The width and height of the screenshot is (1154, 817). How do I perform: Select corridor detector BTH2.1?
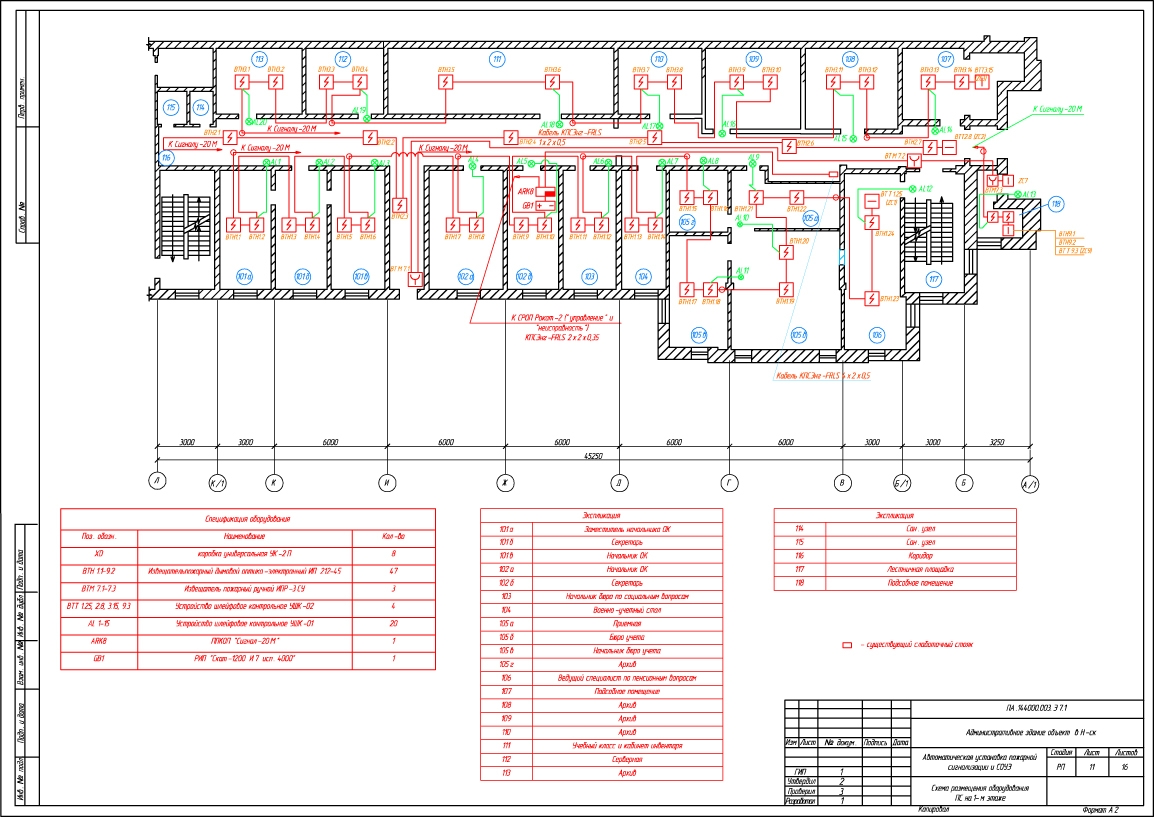tap(230, 138)
